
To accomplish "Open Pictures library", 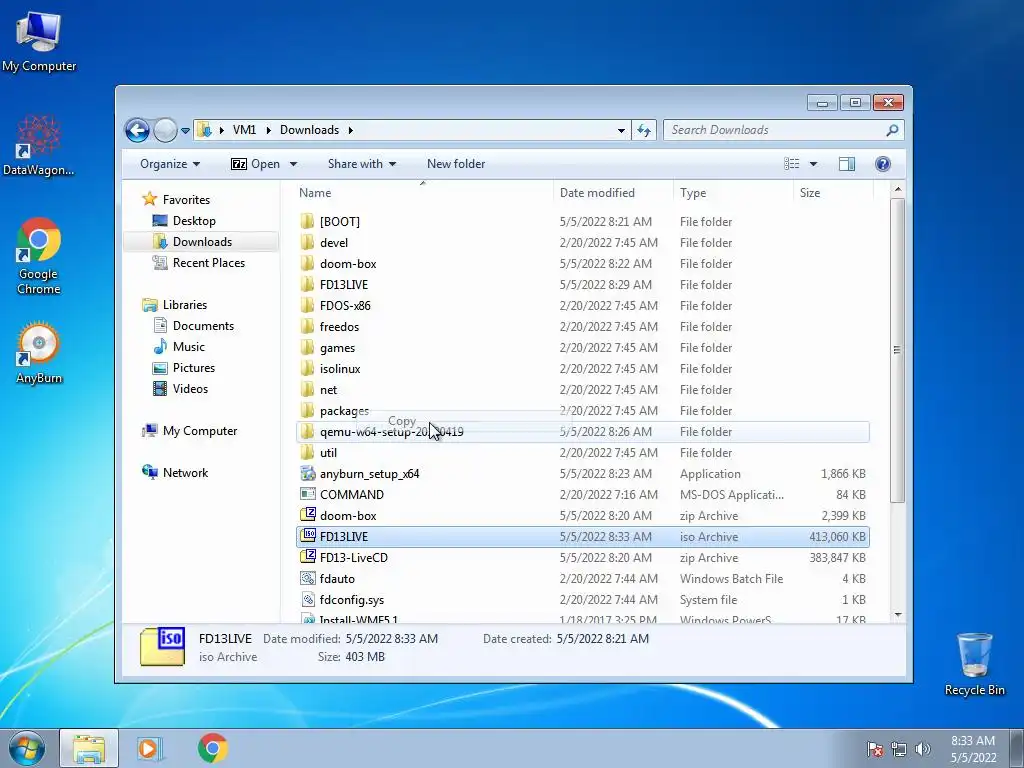I will coord(193,368).
